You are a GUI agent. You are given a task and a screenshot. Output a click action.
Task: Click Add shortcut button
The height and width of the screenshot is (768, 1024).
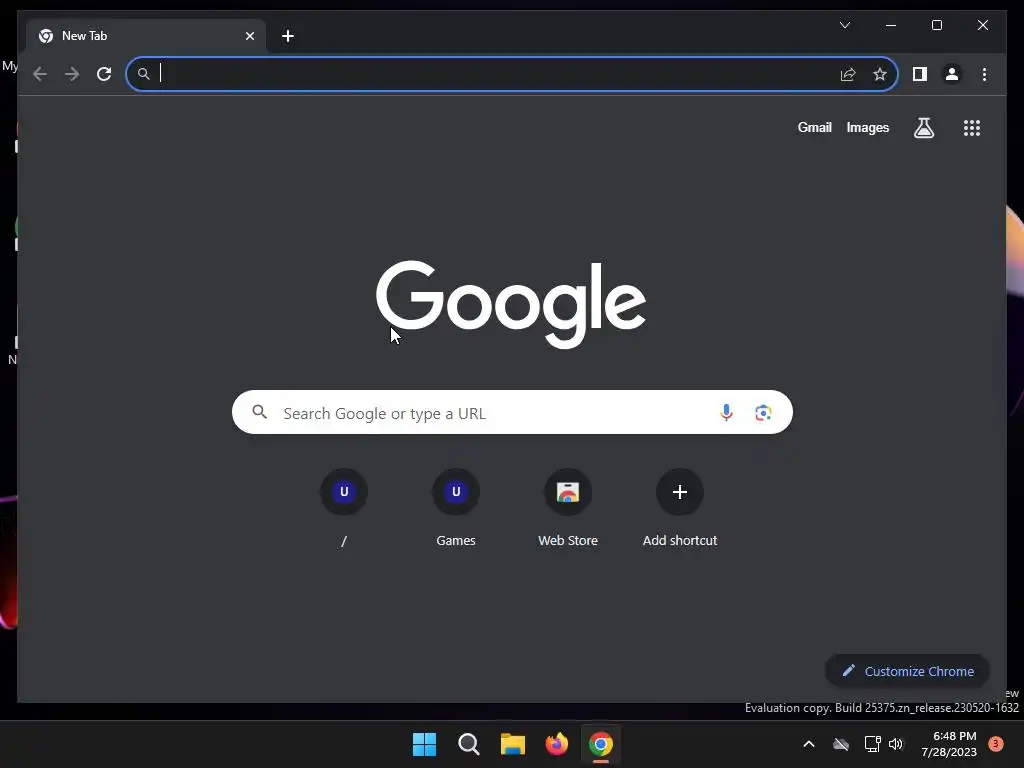click(680, 508)
